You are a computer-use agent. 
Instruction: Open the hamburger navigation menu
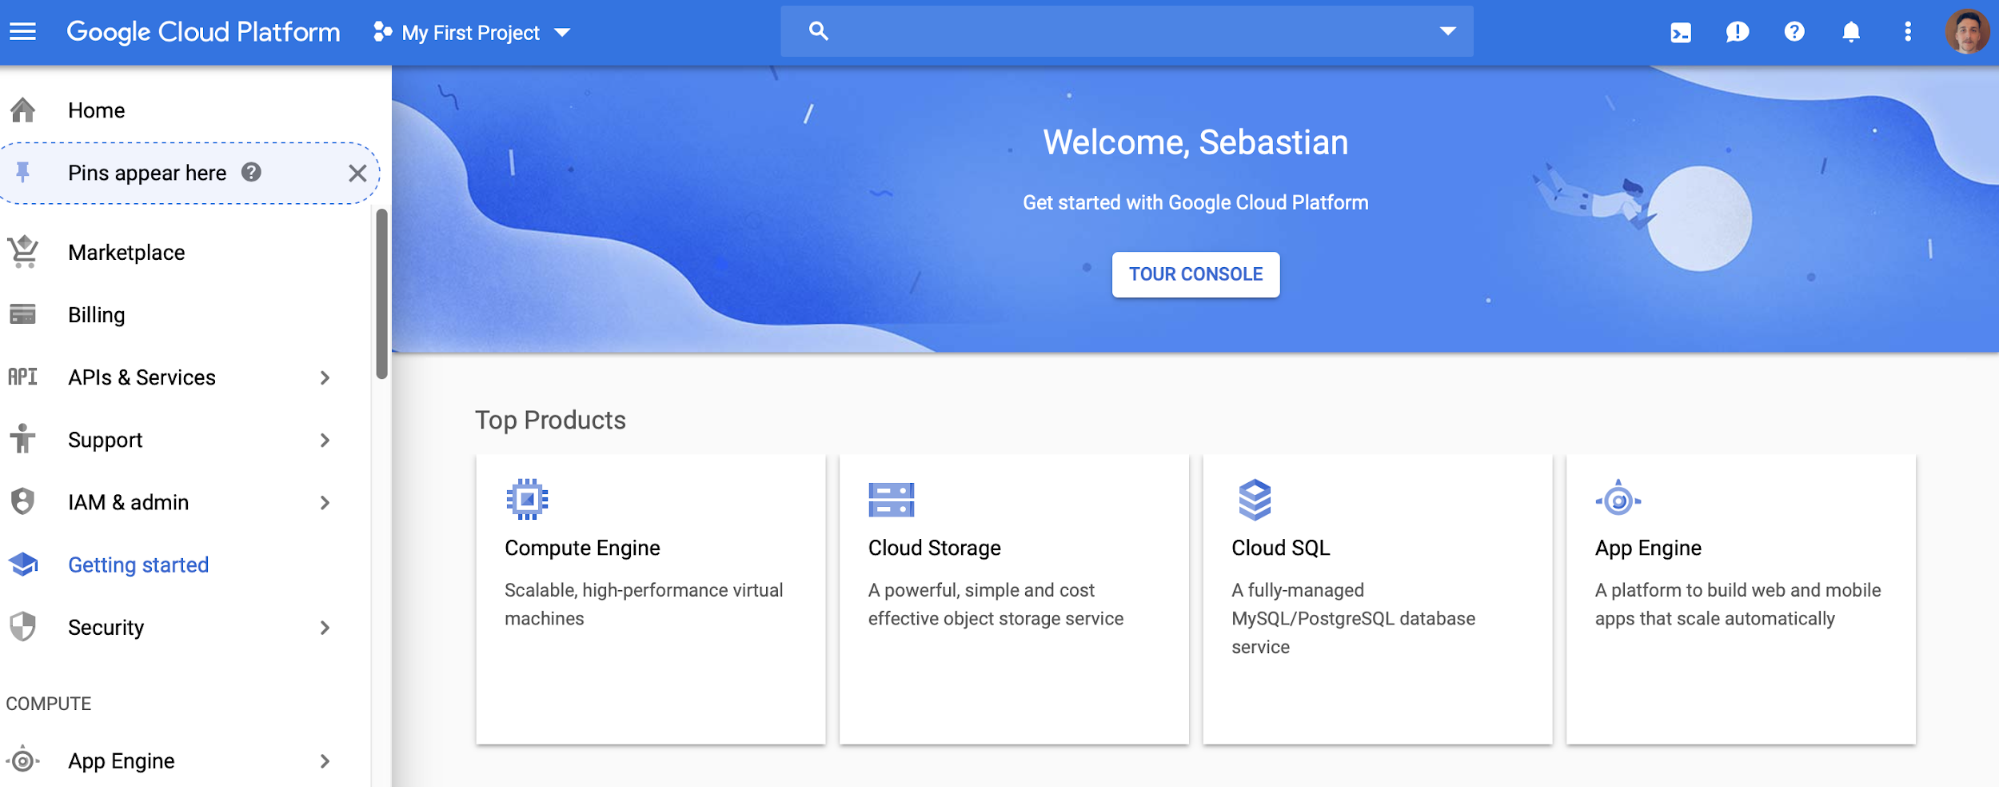tap(22, 32)
